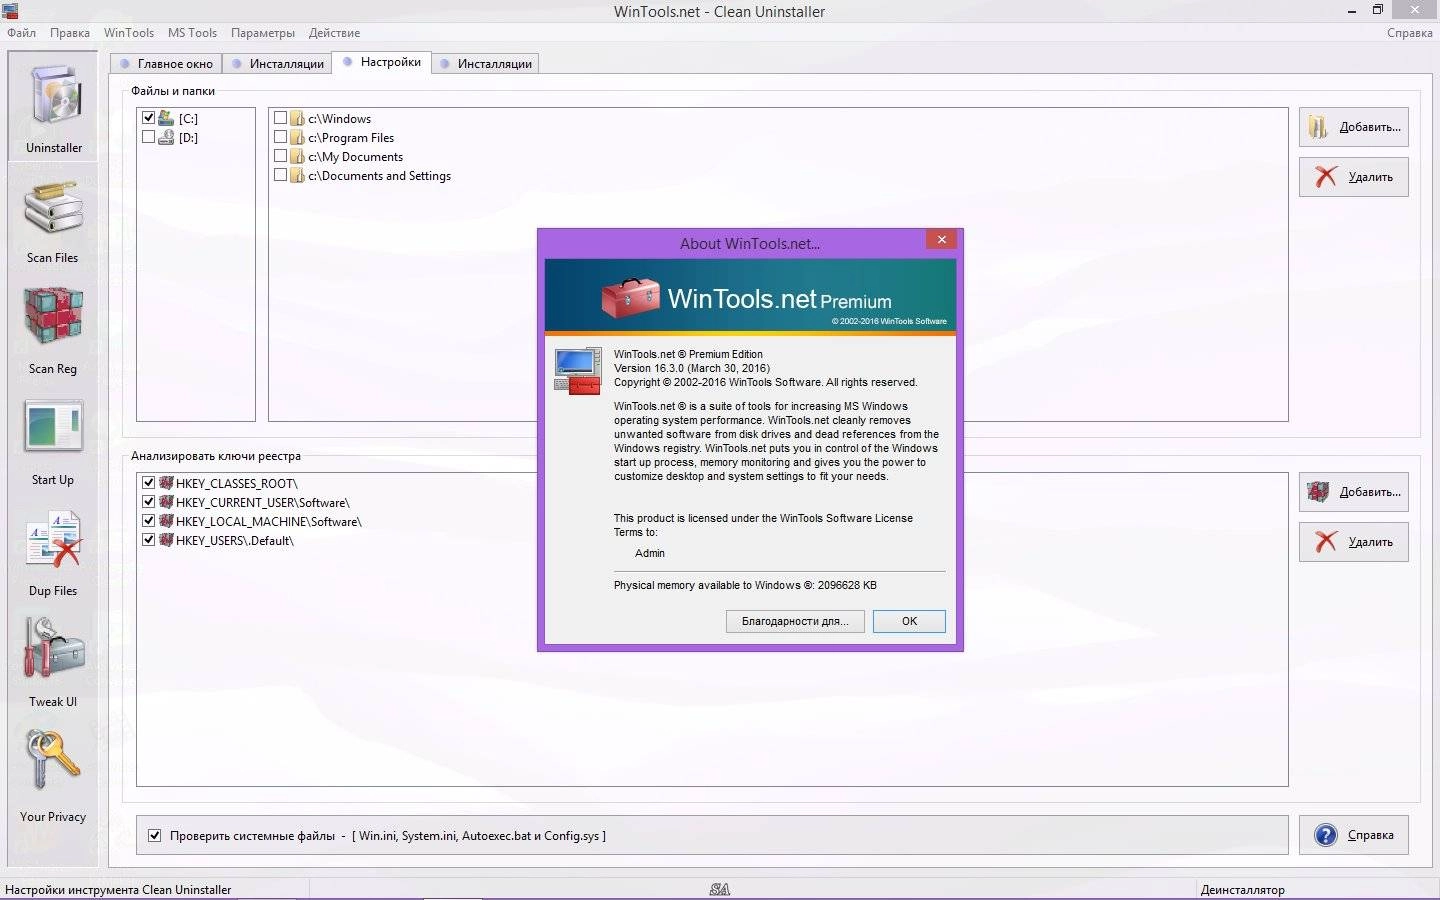Screen dimensions: 1440x900
Task: Click the c:\Windows folder icon
Action: pos(297,118)
